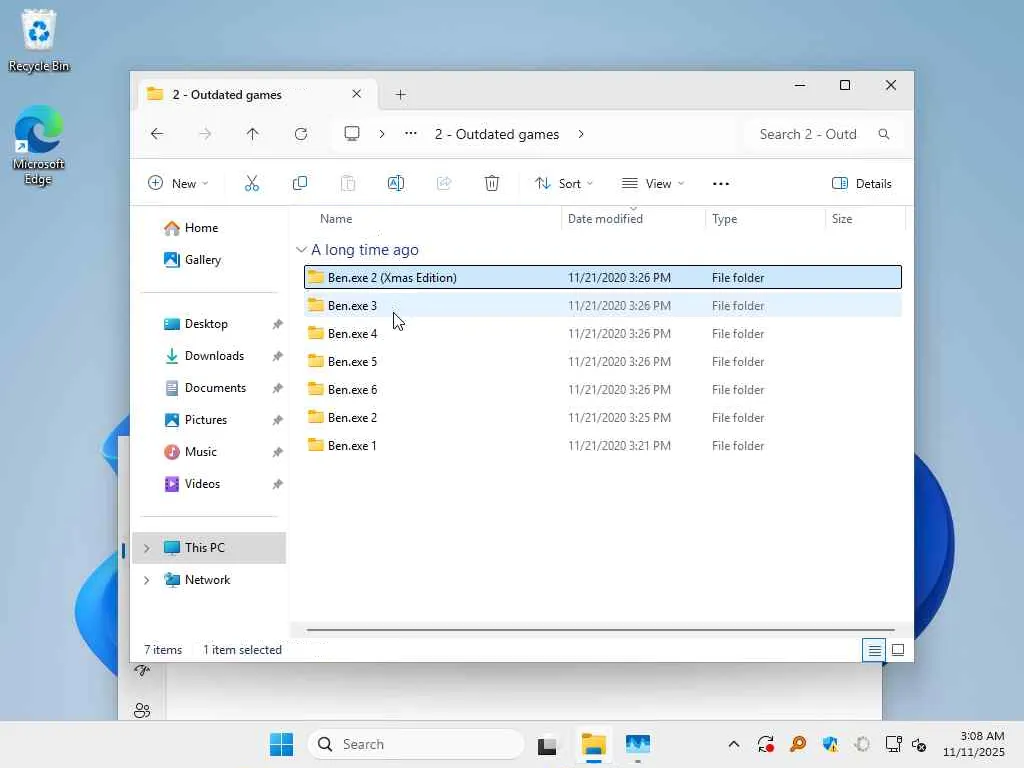
Task: Select the Ben.exe 4 folder
Action: pos(603,334)
